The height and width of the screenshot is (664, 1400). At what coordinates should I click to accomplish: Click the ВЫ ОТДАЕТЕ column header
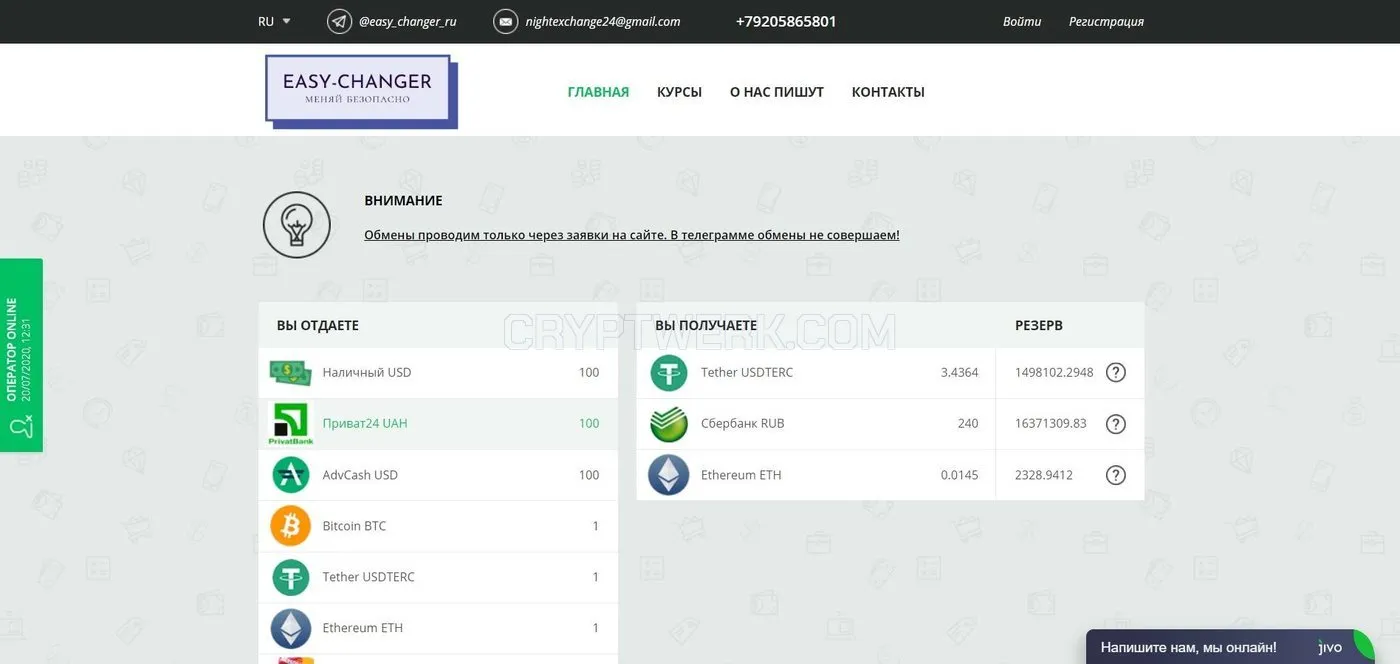pos(318,325)
